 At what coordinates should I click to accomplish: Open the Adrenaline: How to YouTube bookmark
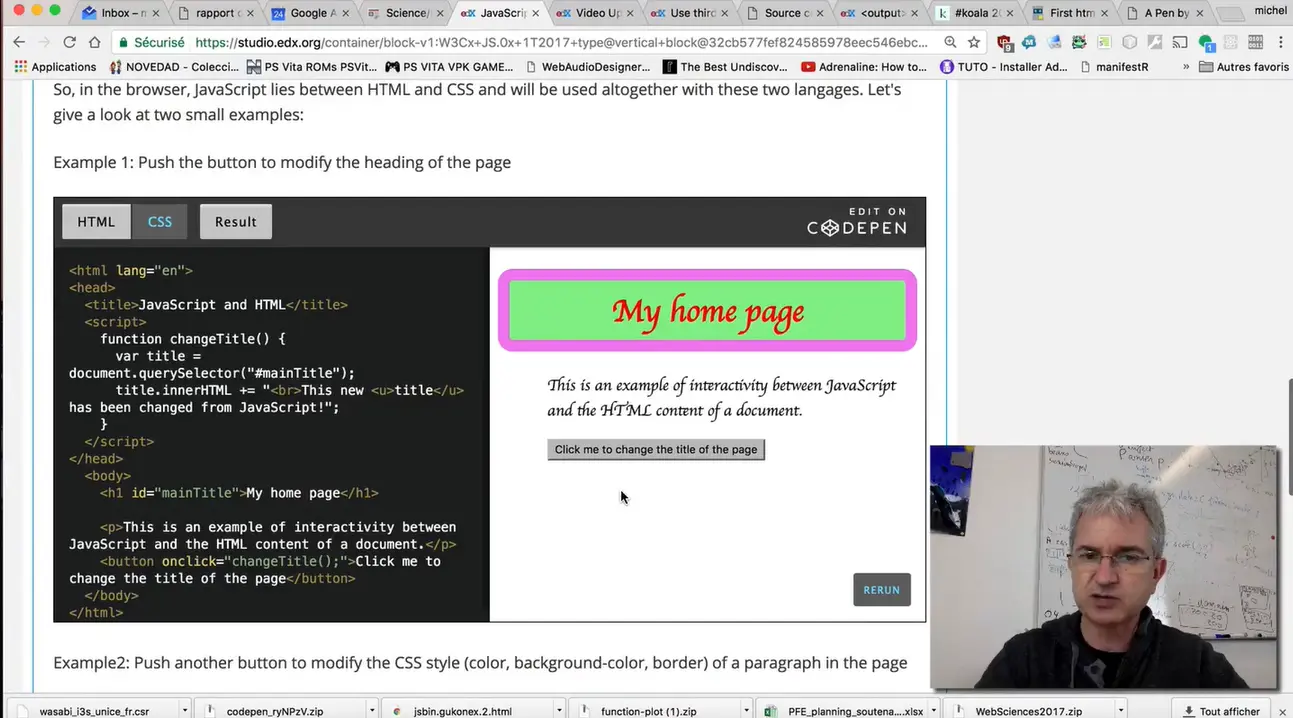[x=865, y=67]
